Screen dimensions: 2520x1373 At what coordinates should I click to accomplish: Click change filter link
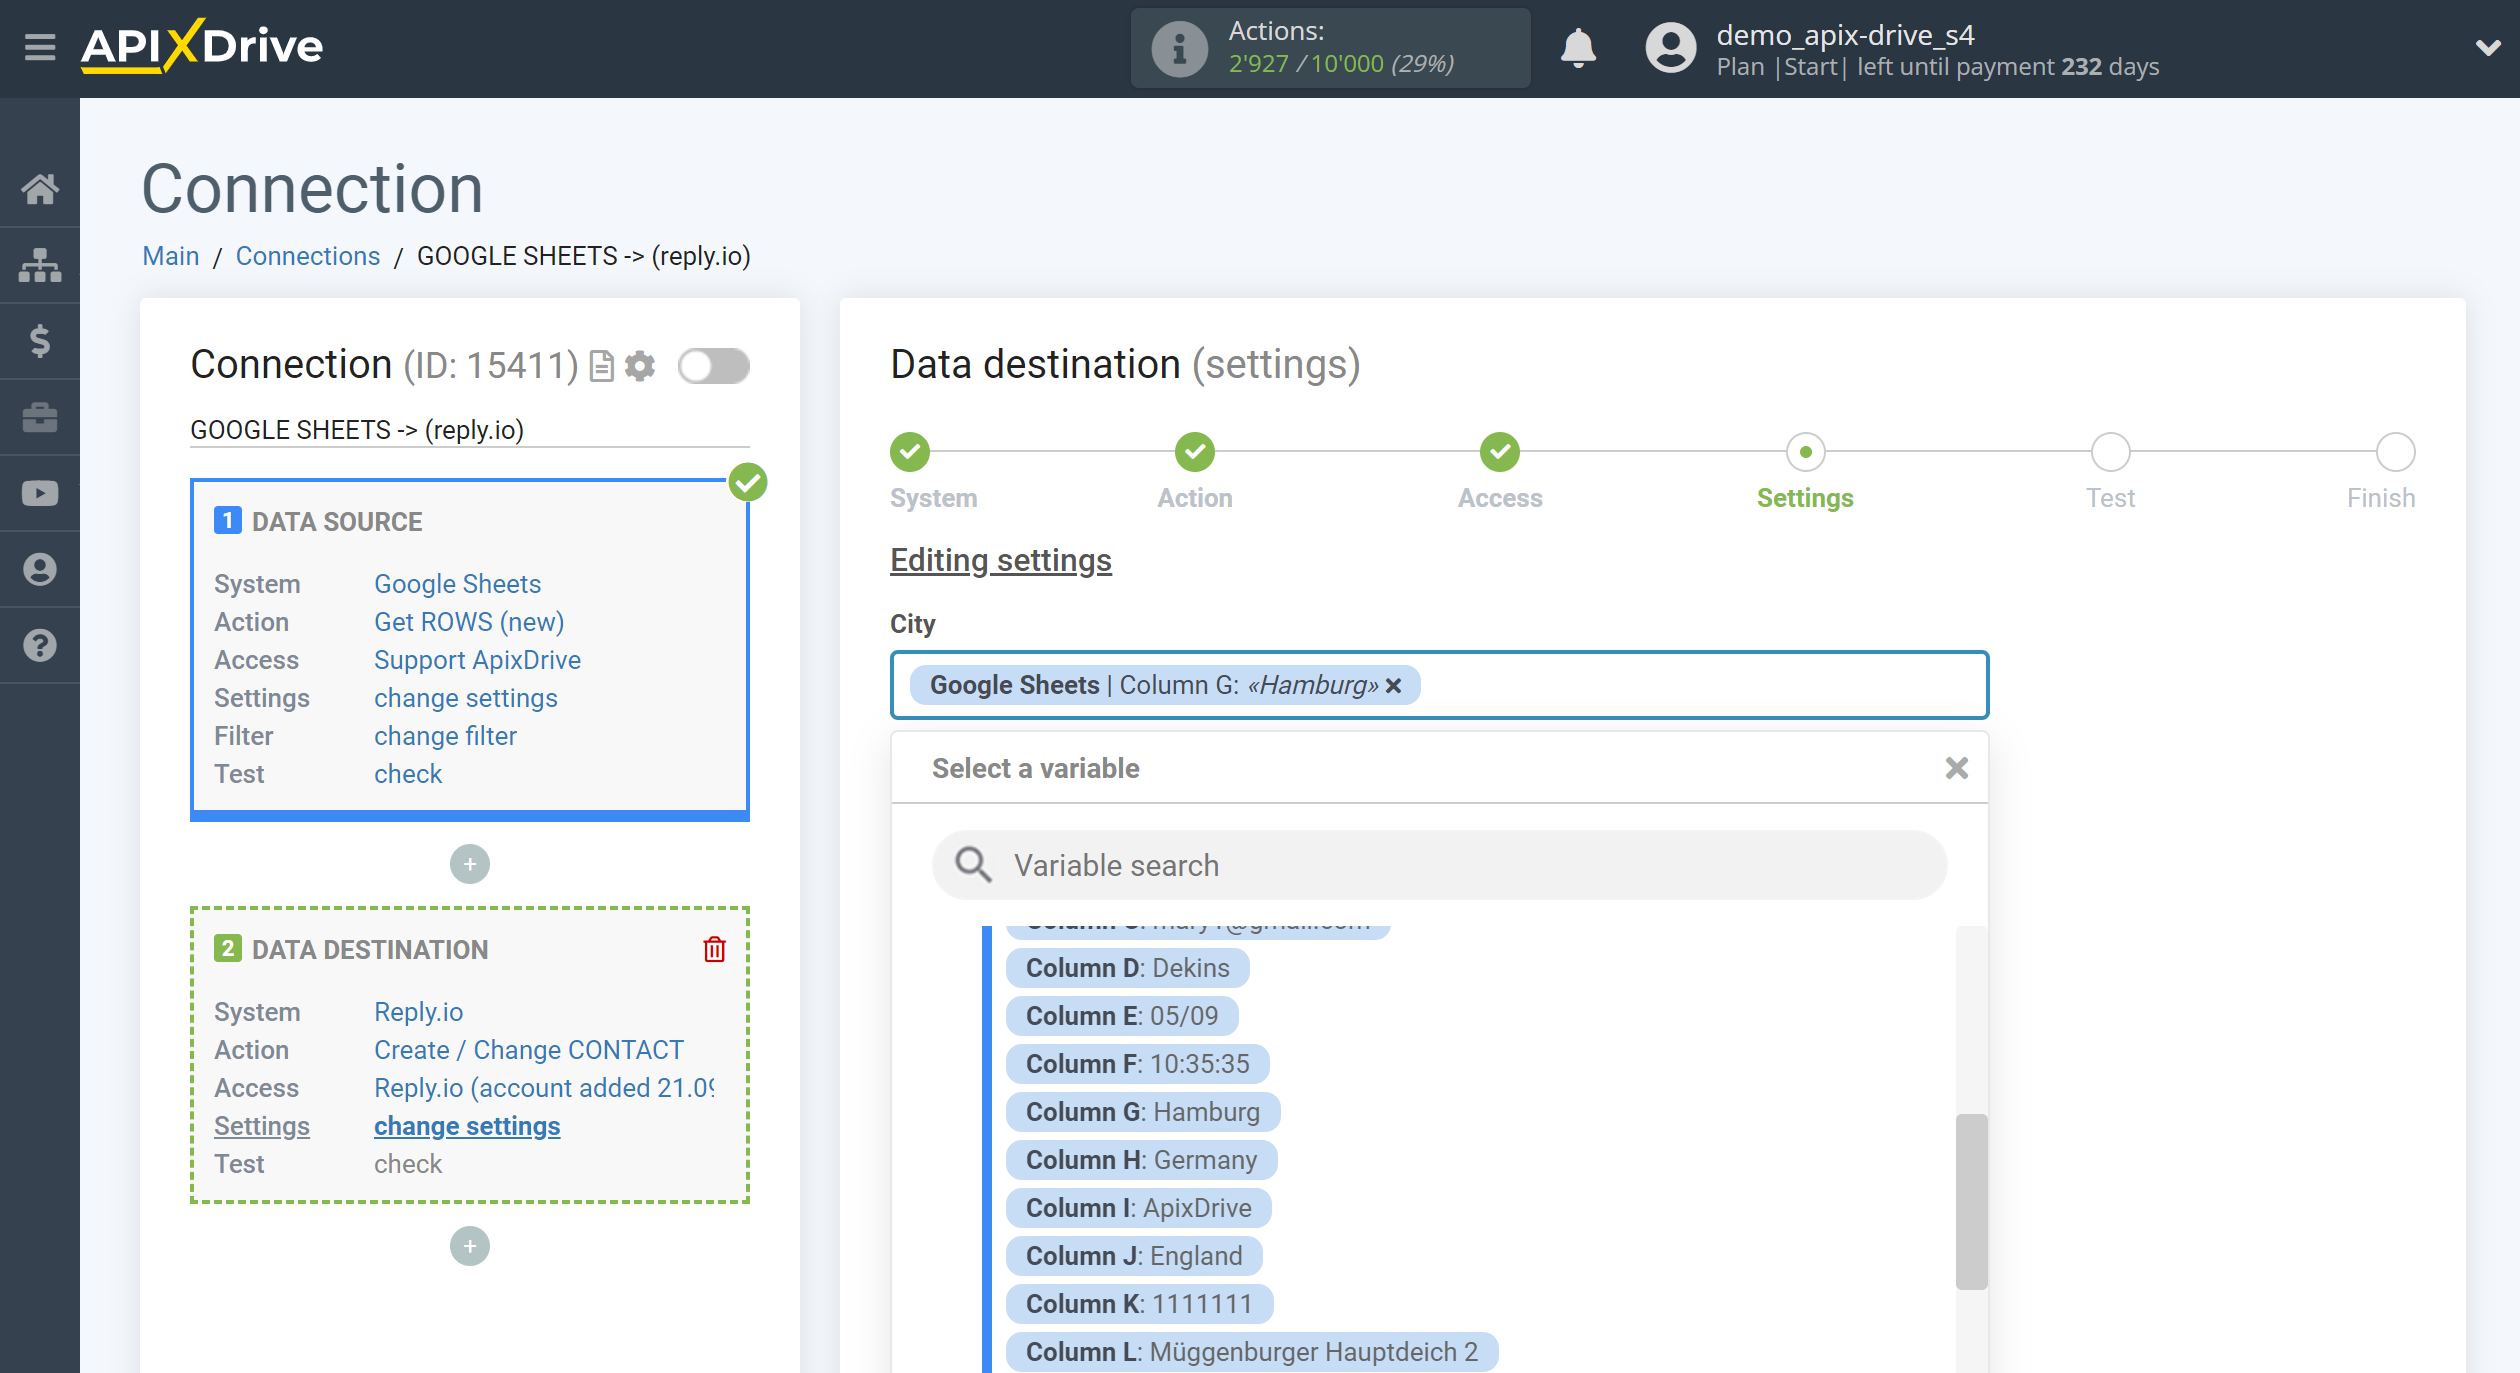click(445, 736)
